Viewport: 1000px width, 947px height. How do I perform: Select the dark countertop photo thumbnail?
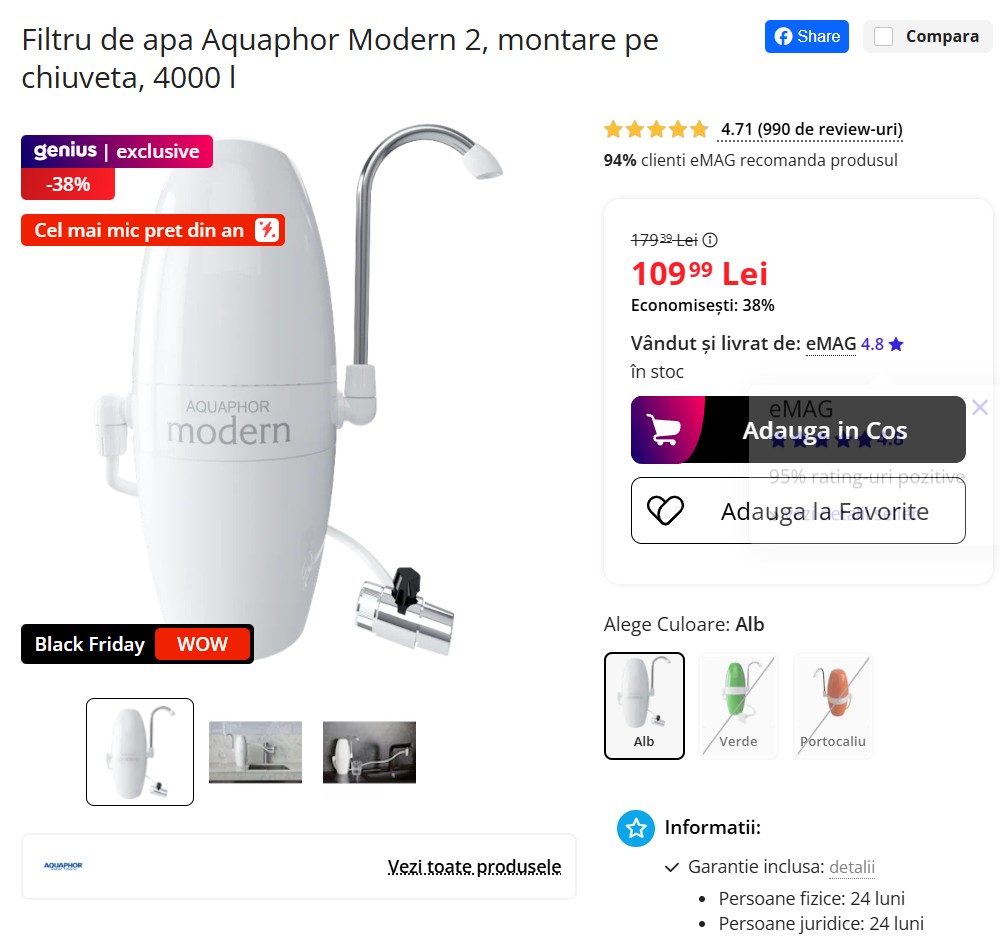369,752
